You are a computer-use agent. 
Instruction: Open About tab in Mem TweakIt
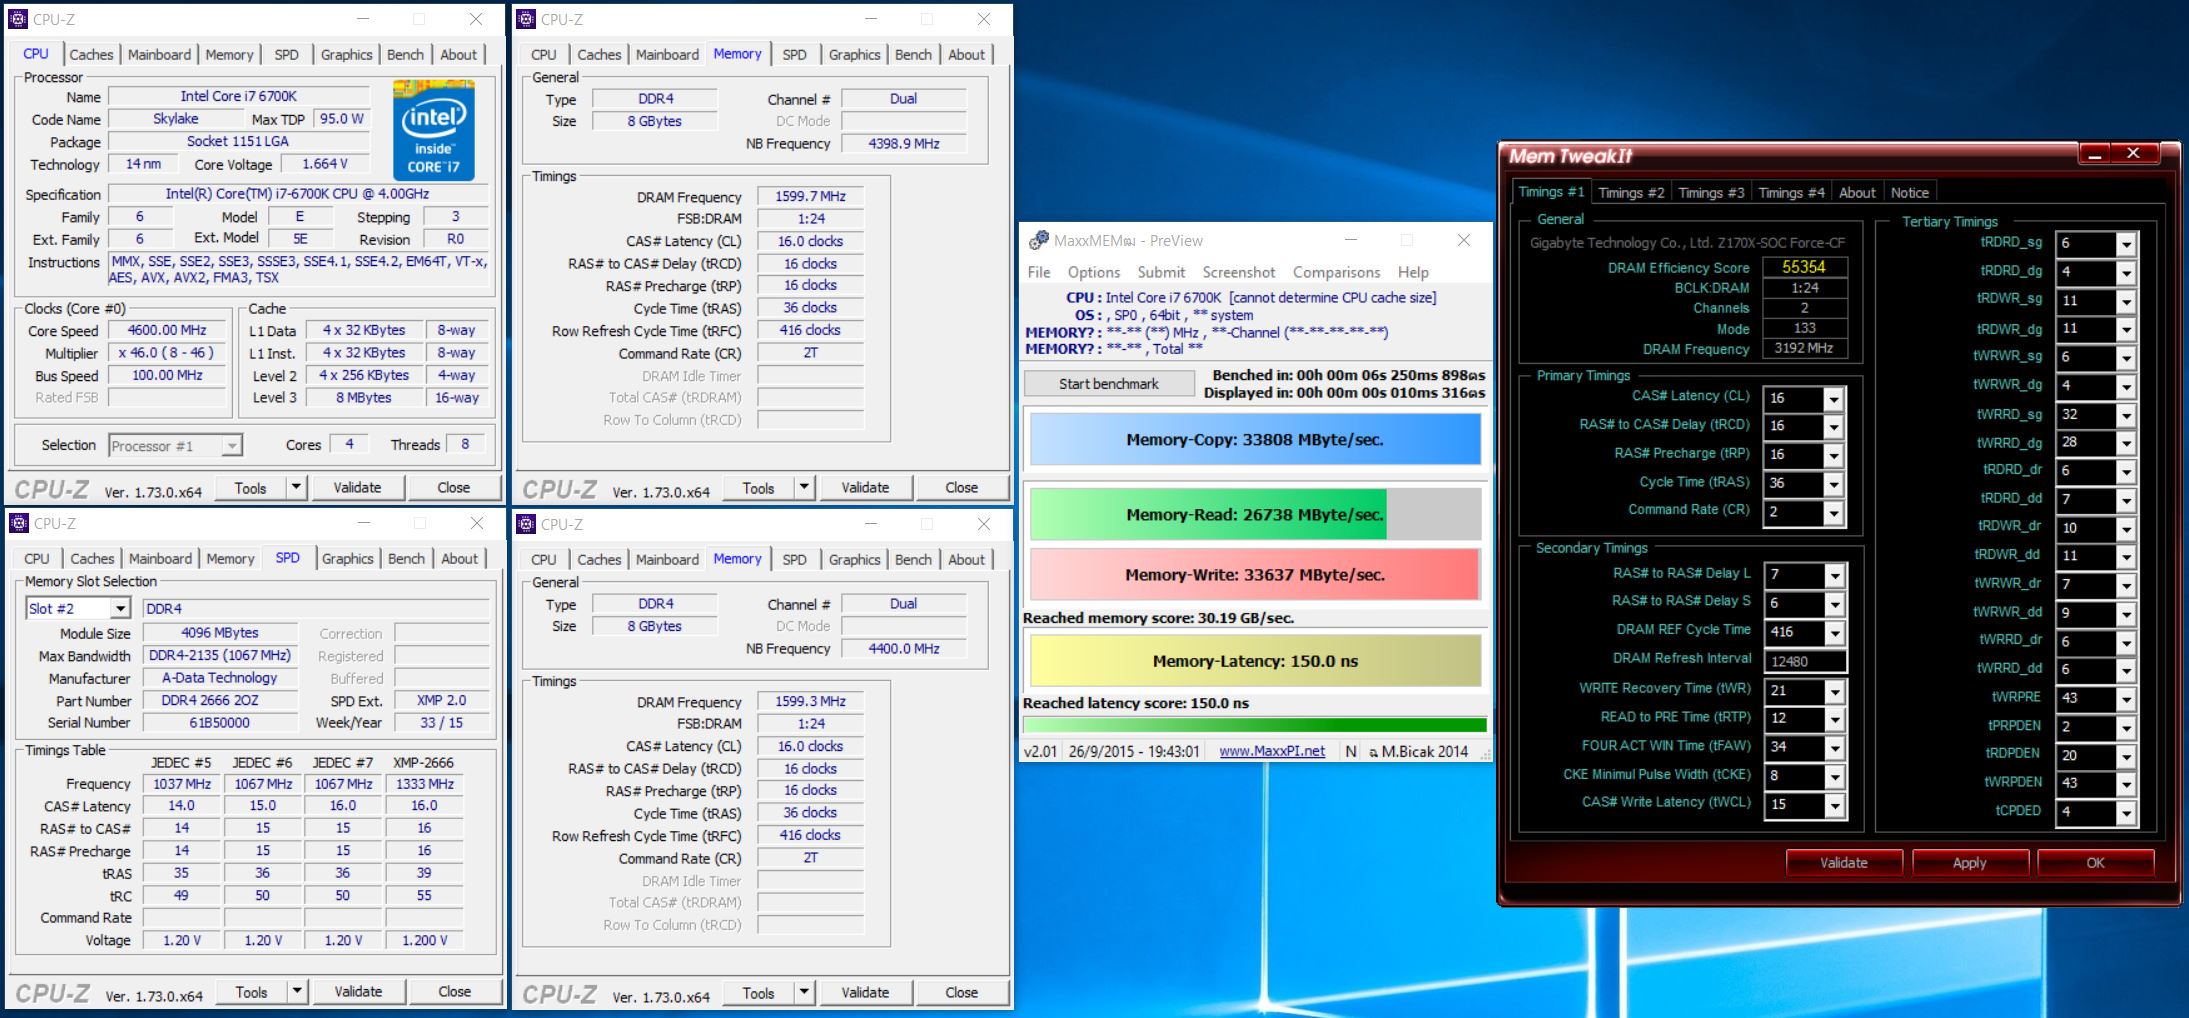(x=1857, y=192)
